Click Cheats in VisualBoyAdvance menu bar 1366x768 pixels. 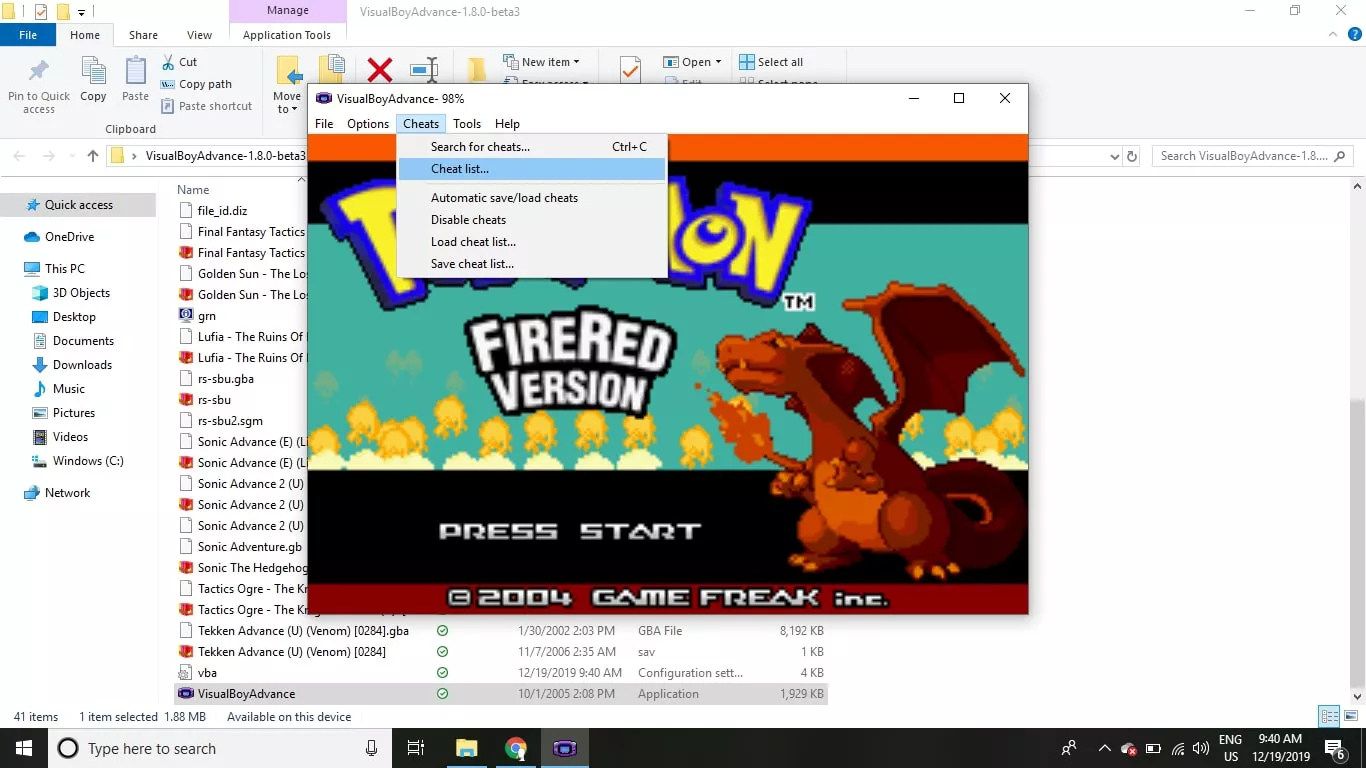click(x=421, y=124)
